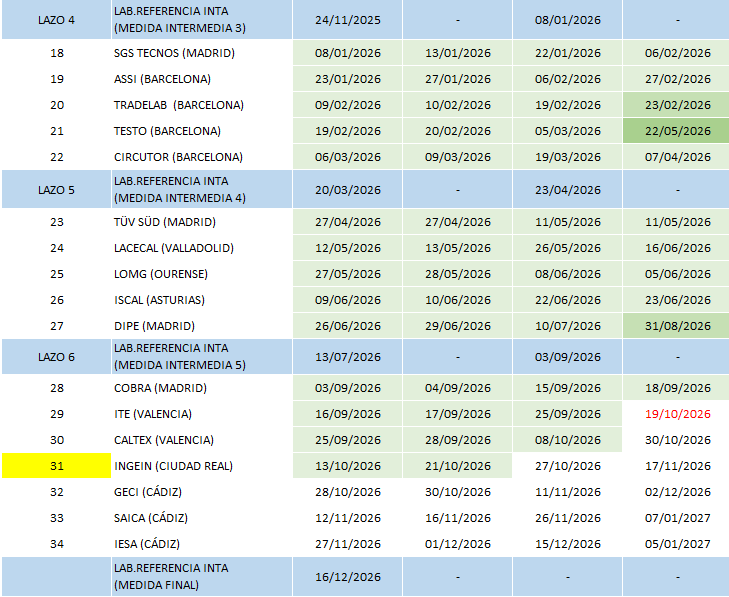
Task: Select GECI (CÁDIZ) cell
Action: point(202,492)
